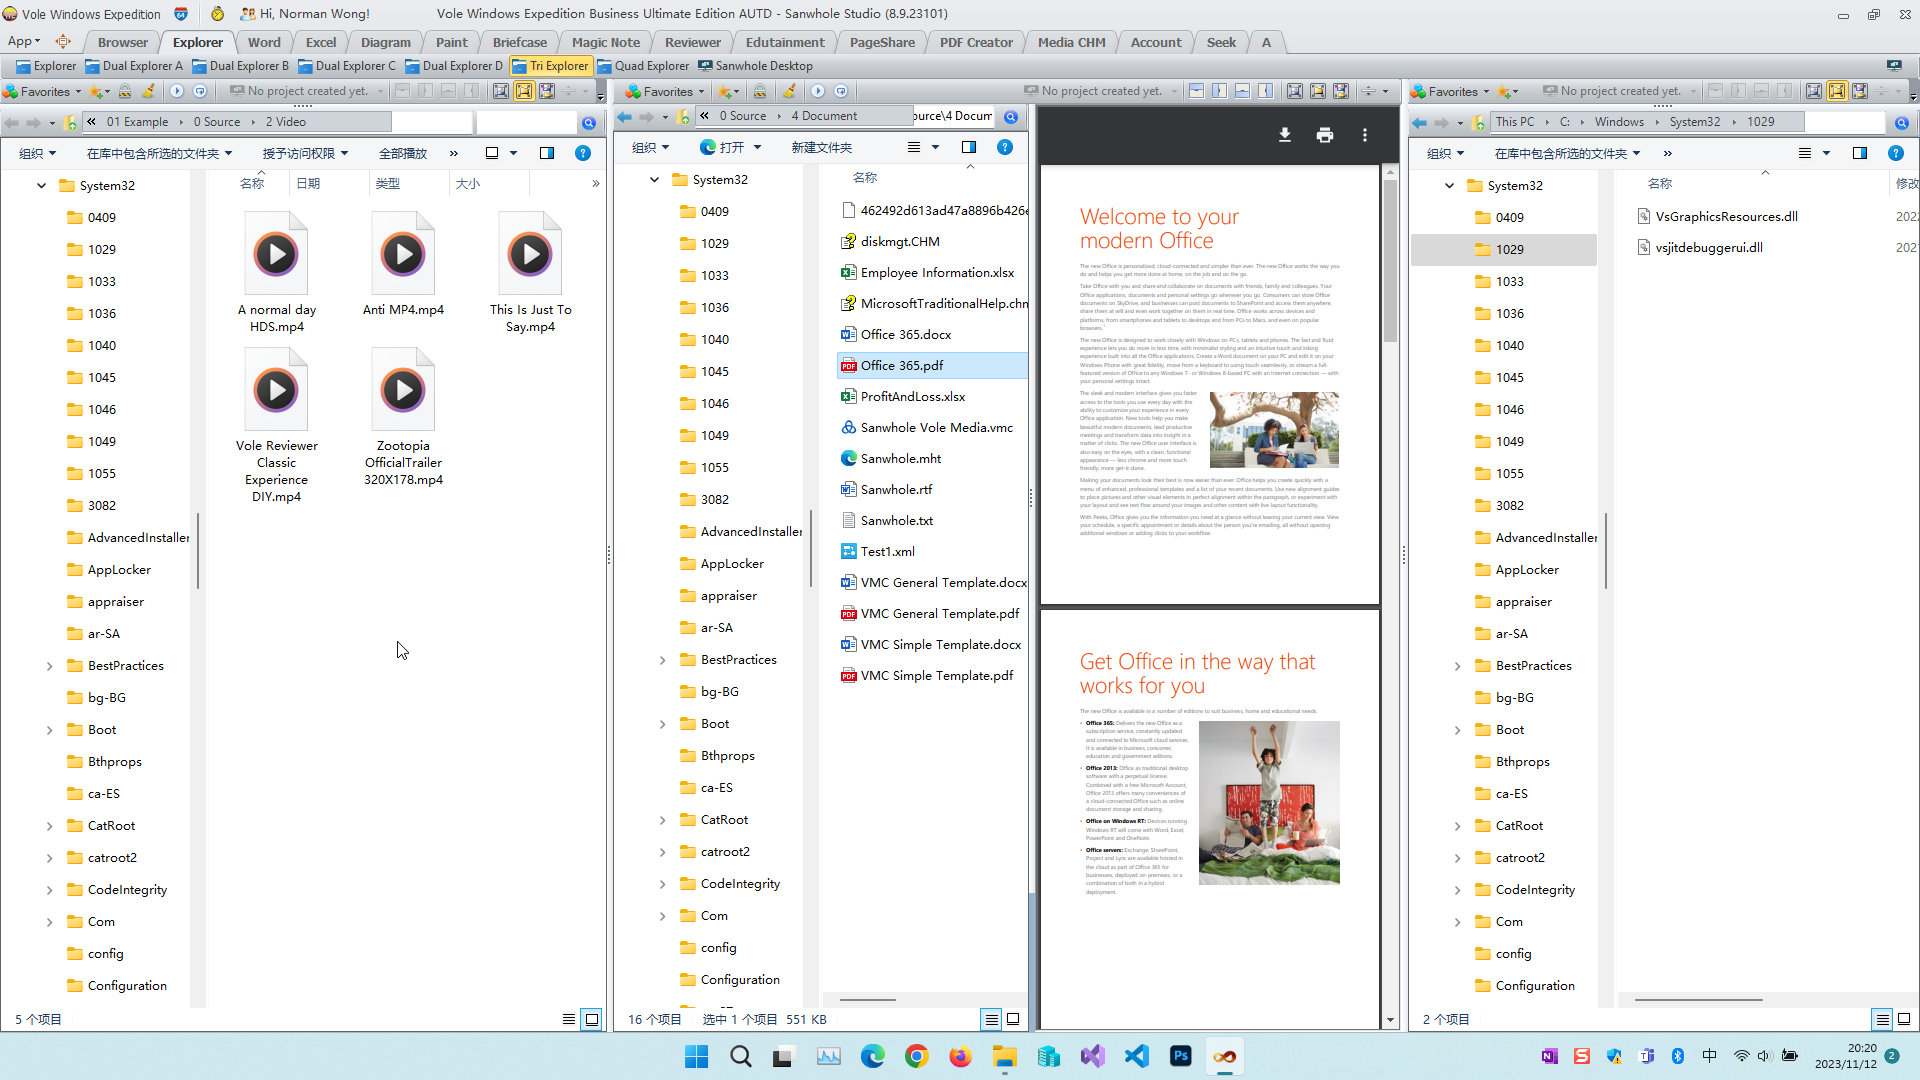Click the Windows breadcrumb in the right address bar
The image size is (1920, 1080).
(x=1619, y=122)
